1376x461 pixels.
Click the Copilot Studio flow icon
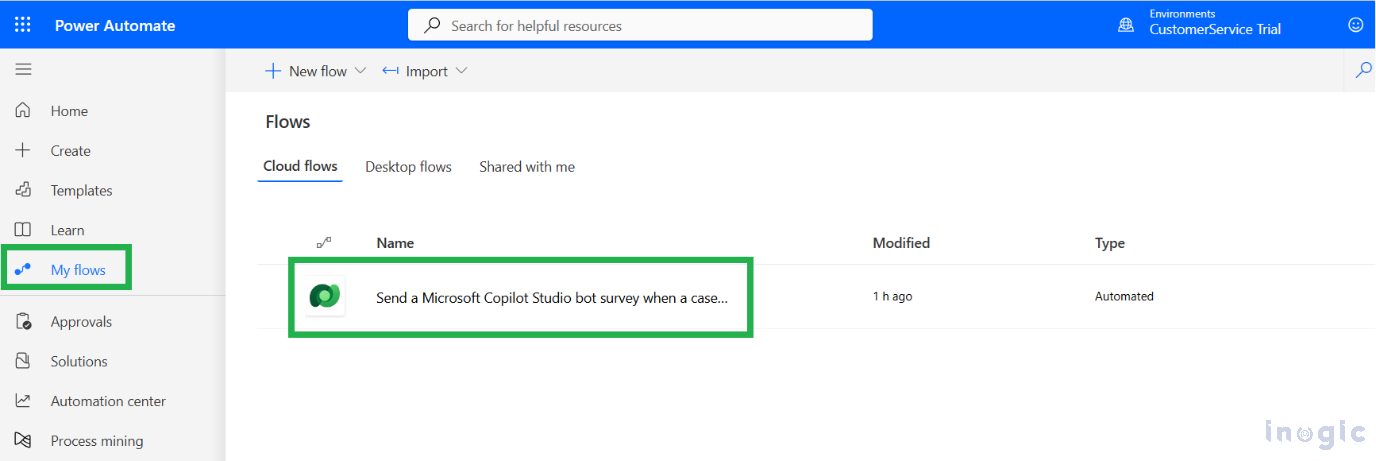point(325,296)
